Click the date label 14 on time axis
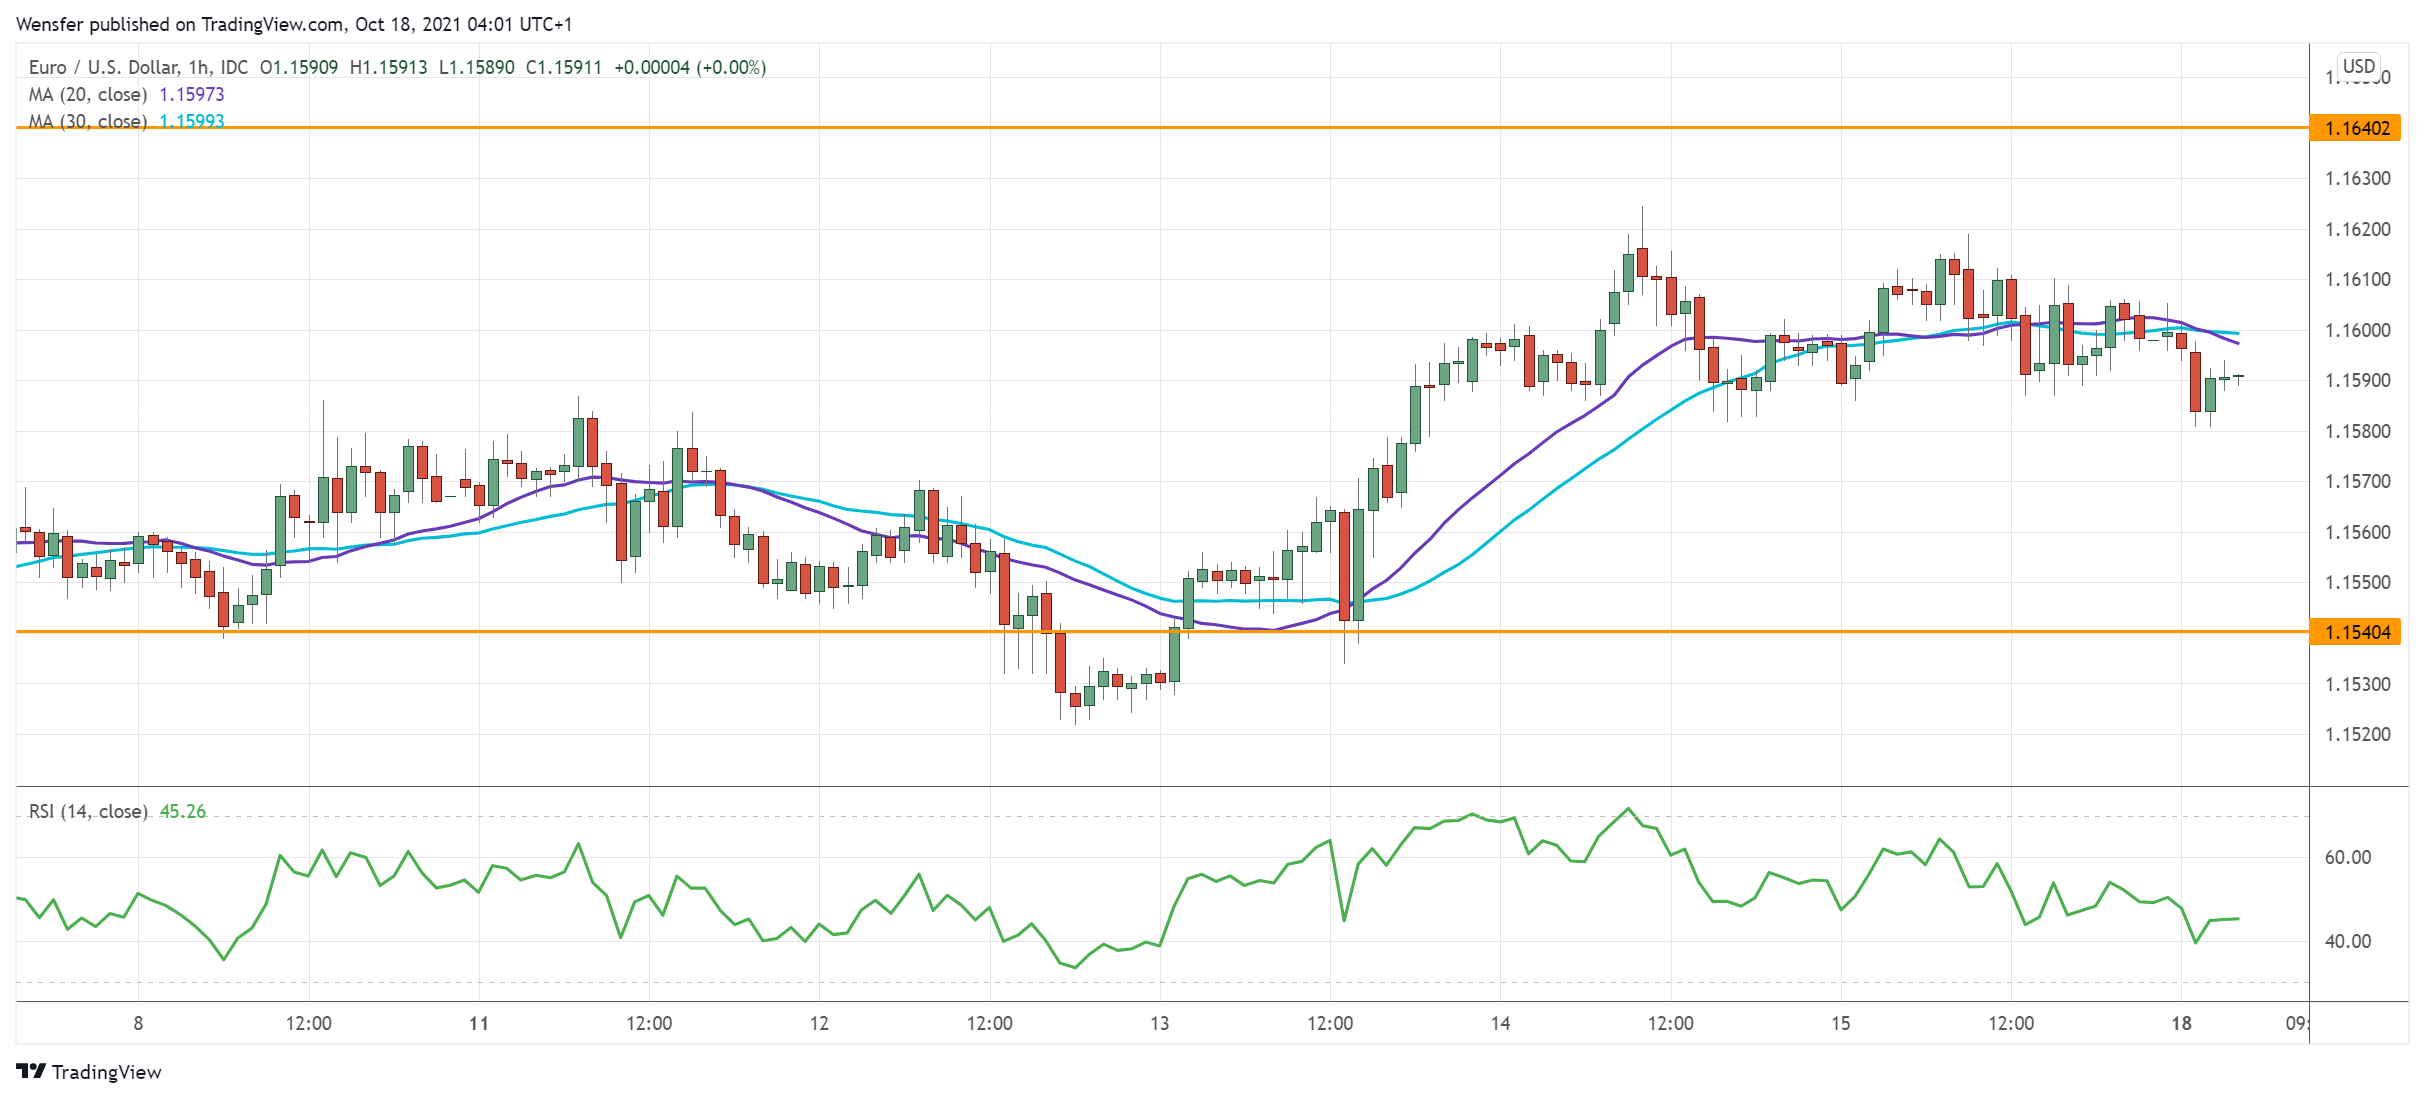2425x1099 pixels. coord(1500,1023)
